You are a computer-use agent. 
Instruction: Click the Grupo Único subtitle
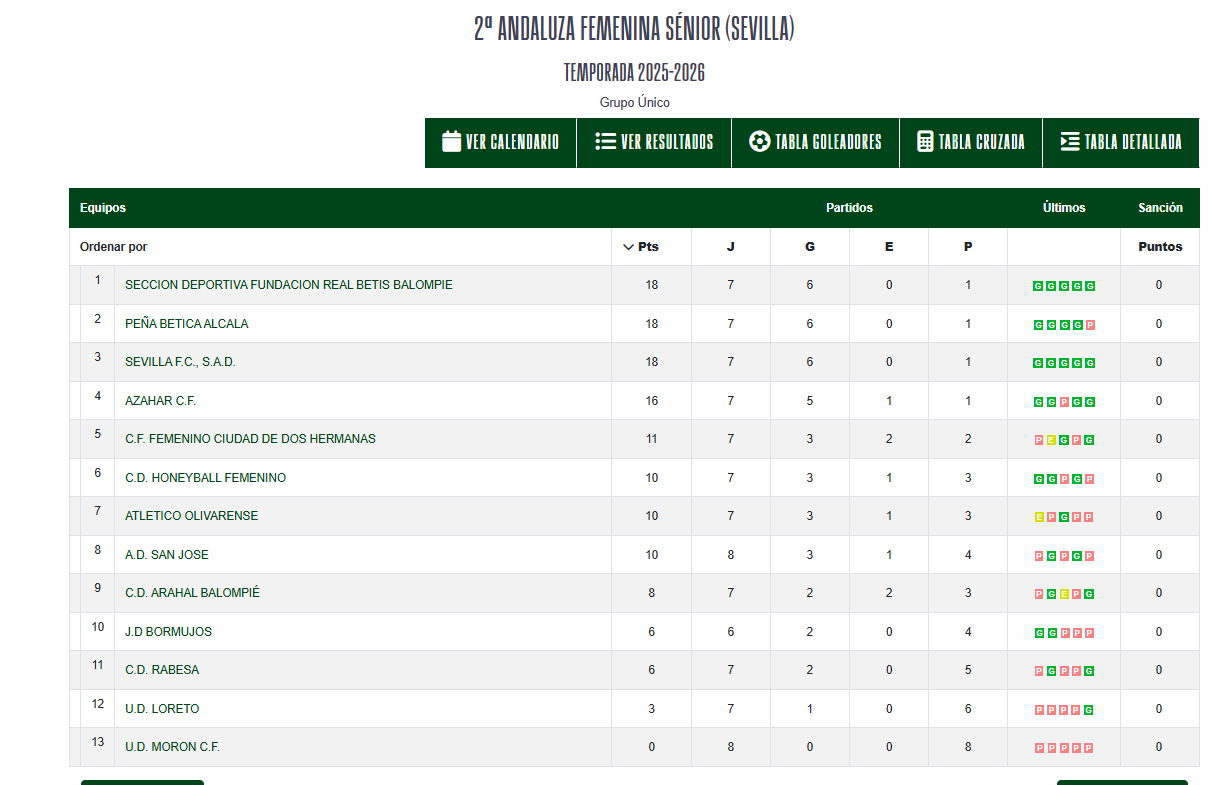(635, 103)
